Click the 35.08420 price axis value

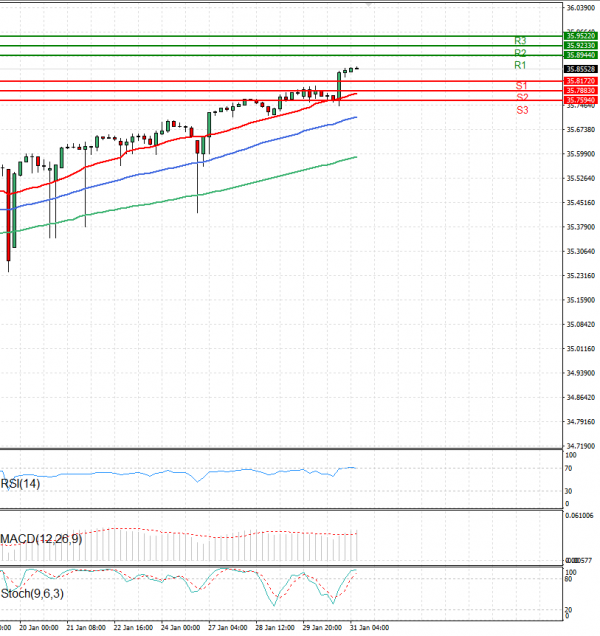click(581, 324)
